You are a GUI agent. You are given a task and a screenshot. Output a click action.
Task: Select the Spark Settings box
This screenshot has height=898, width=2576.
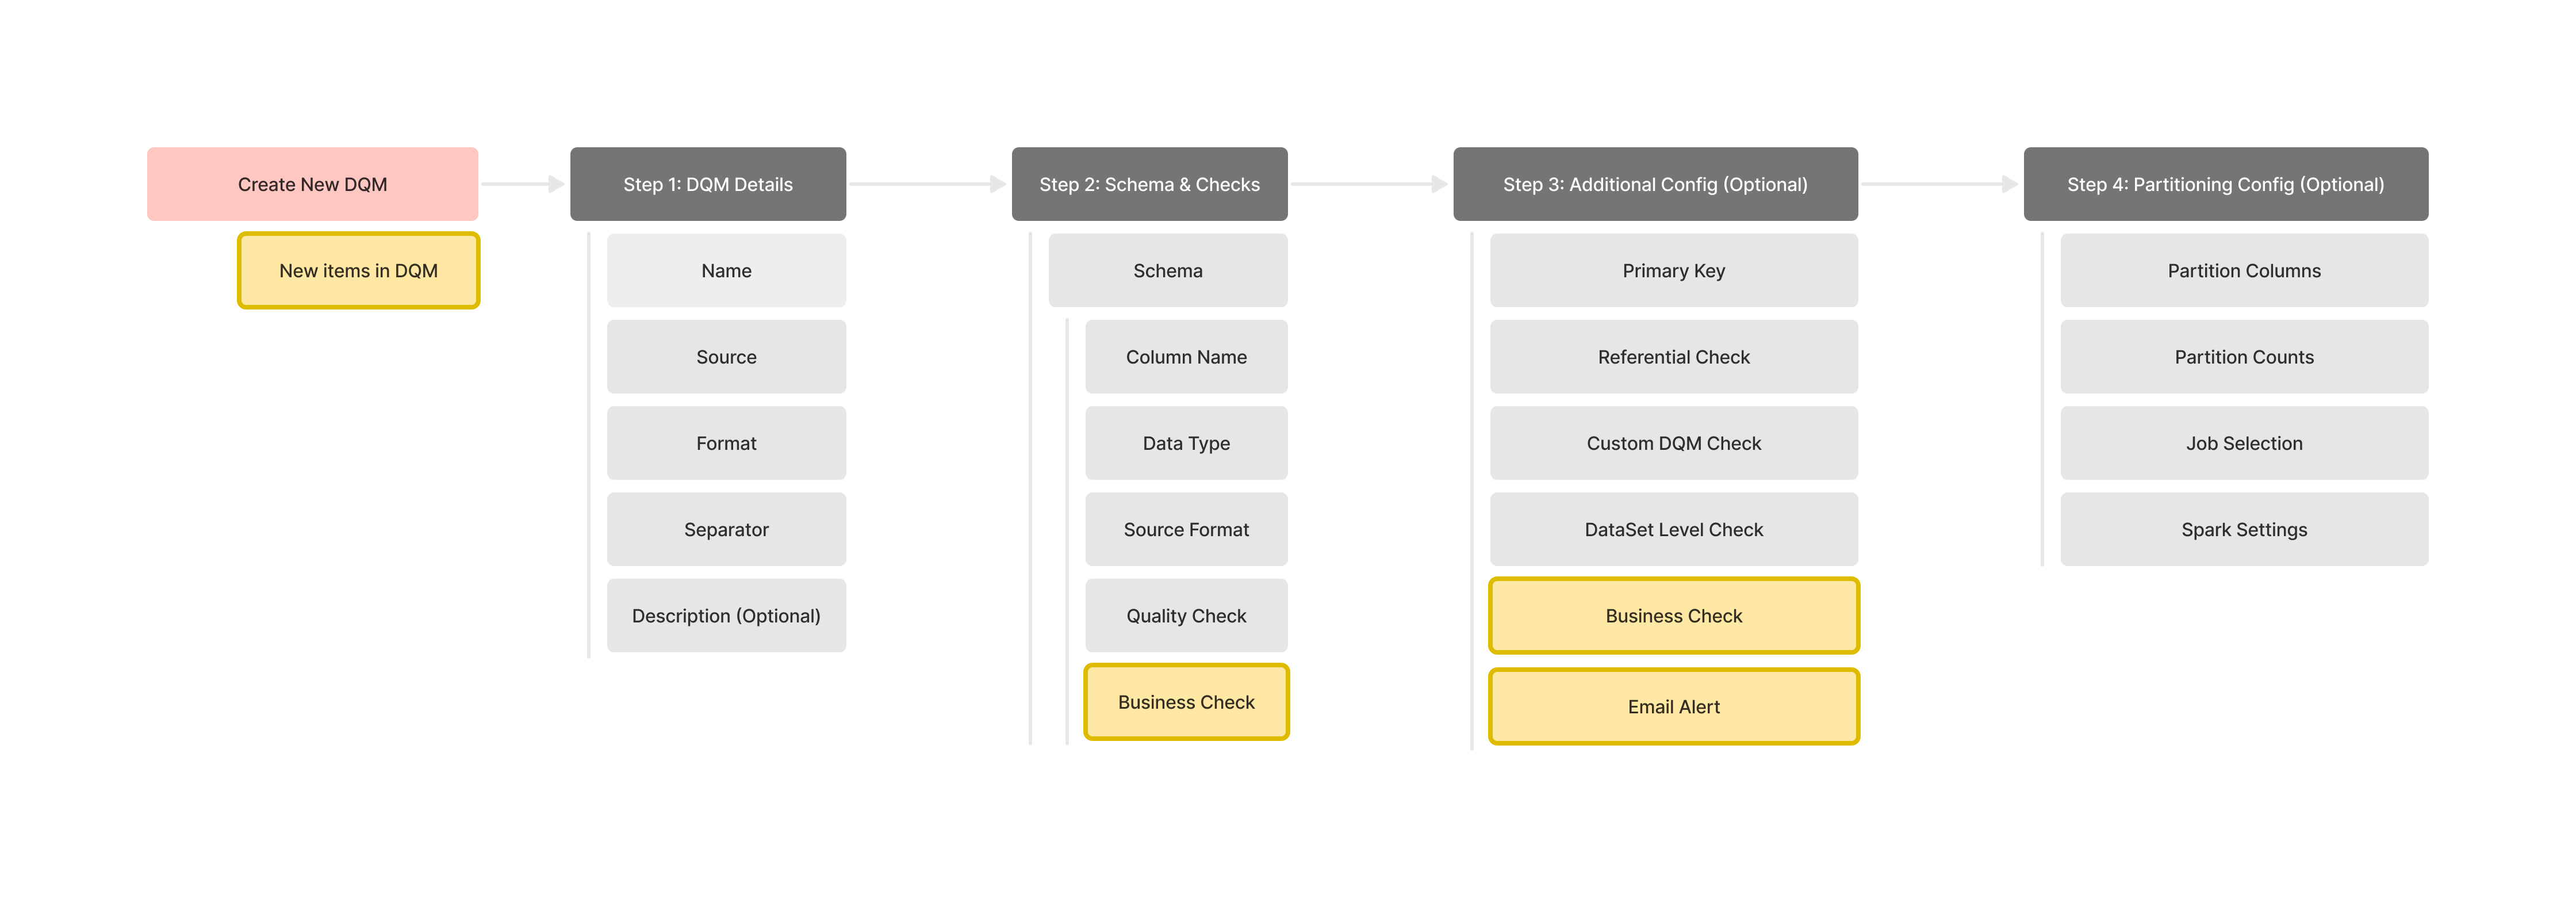[2244, 529]
